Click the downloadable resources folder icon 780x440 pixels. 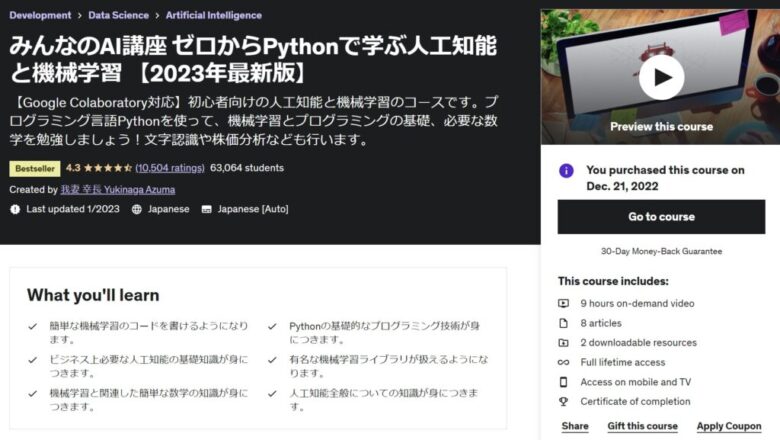click(x=563, y=343)
